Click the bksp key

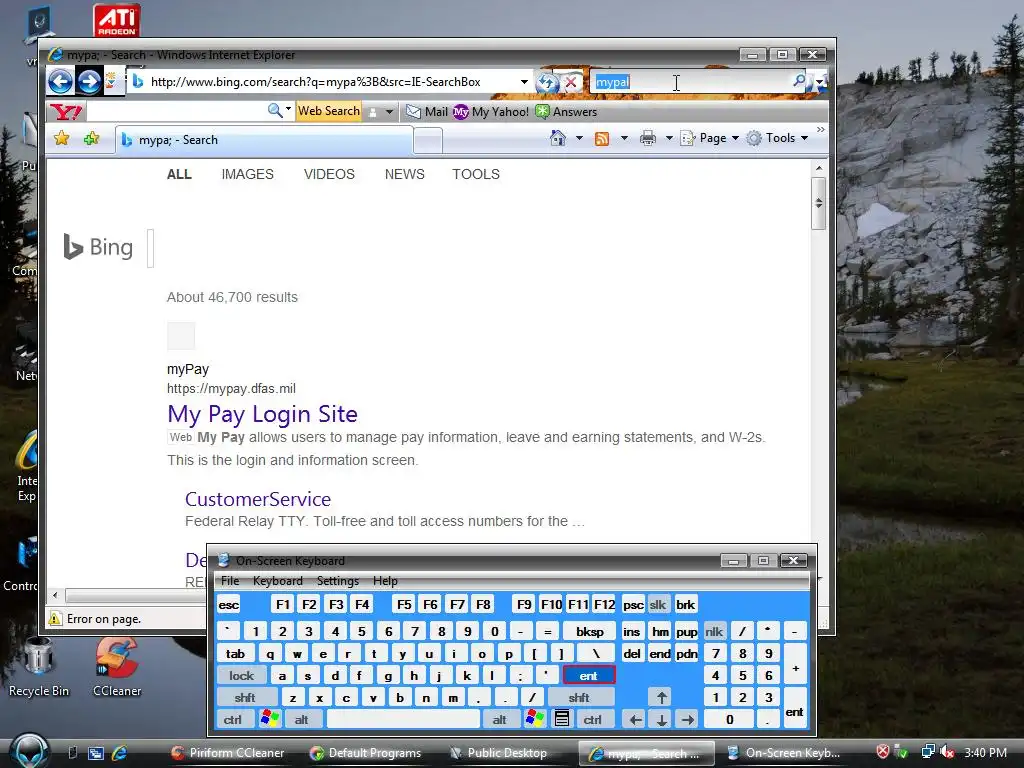click(x=590, y=632)
